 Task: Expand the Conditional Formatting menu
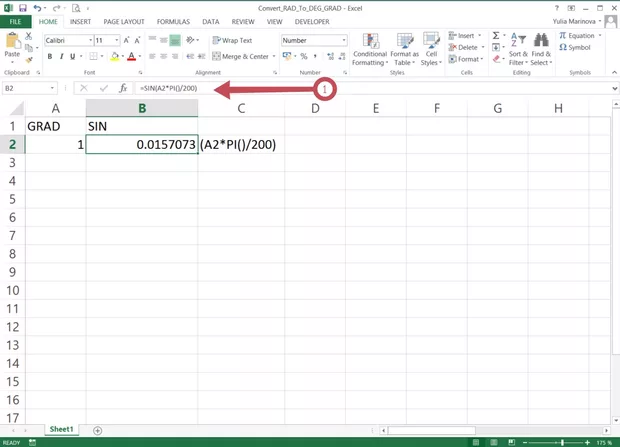369,48
